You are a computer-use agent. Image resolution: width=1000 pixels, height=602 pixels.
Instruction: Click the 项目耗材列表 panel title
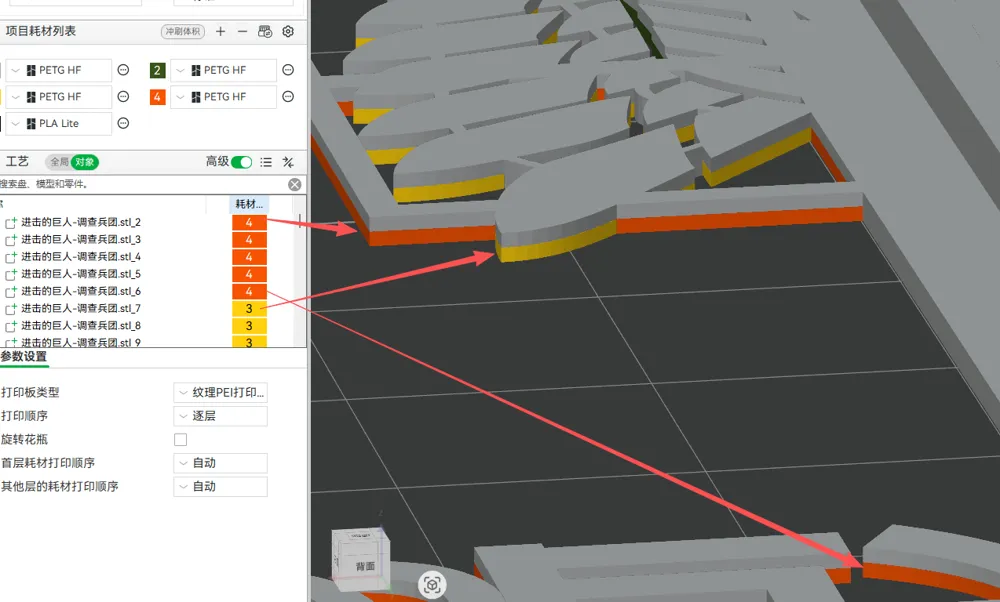pyautogui.click(x=40, y=31)
